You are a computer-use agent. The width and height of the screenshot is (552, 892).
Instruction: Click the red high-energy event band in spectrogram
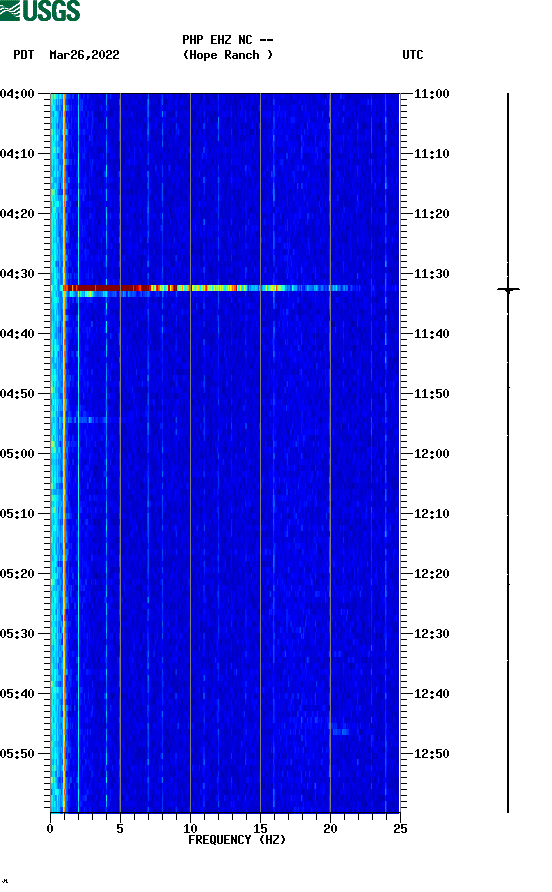tap(211, 288)
